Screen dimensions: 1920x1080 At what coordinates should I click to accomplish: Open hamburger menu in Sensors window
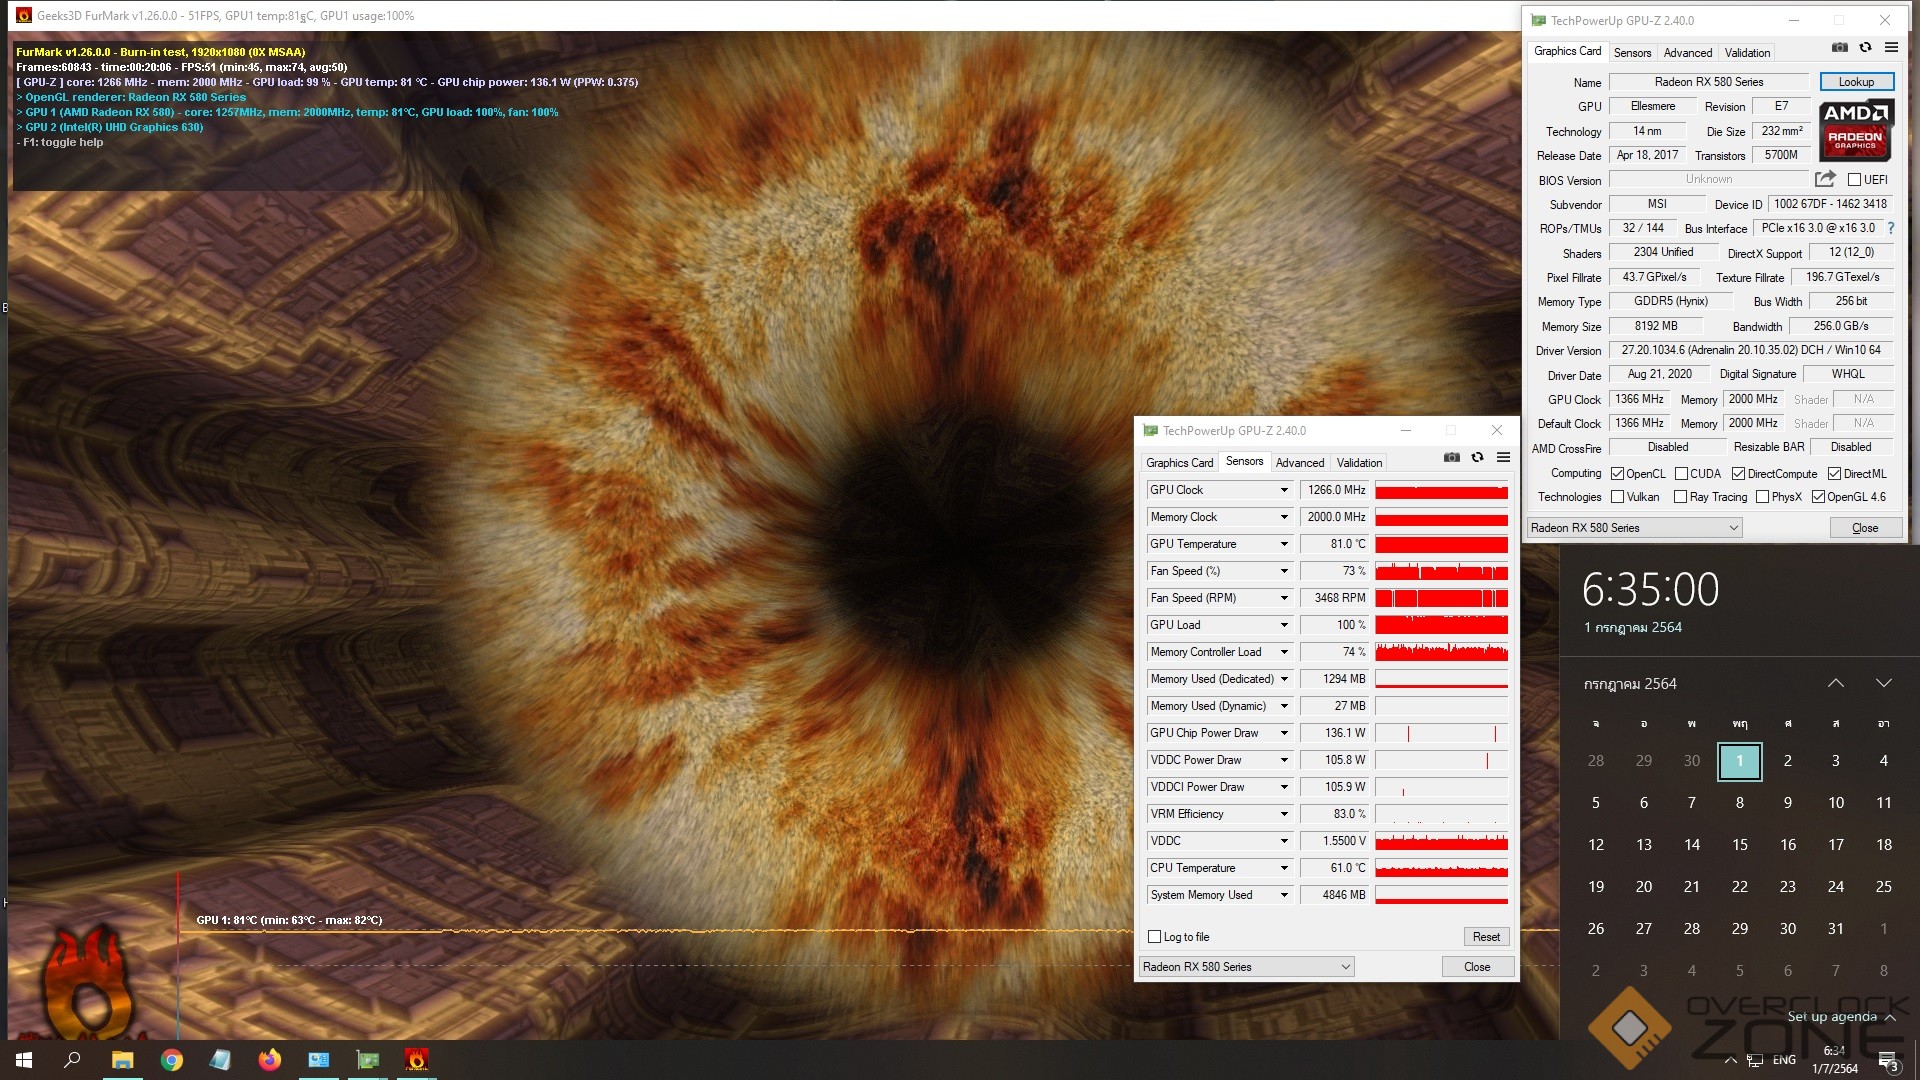pyautogui.click(x=1503, y=458)
